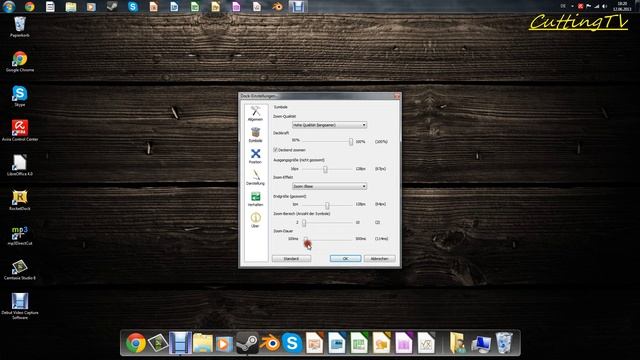
Task: Click Blender in the Windows taskbar
Action: (277, 7)
